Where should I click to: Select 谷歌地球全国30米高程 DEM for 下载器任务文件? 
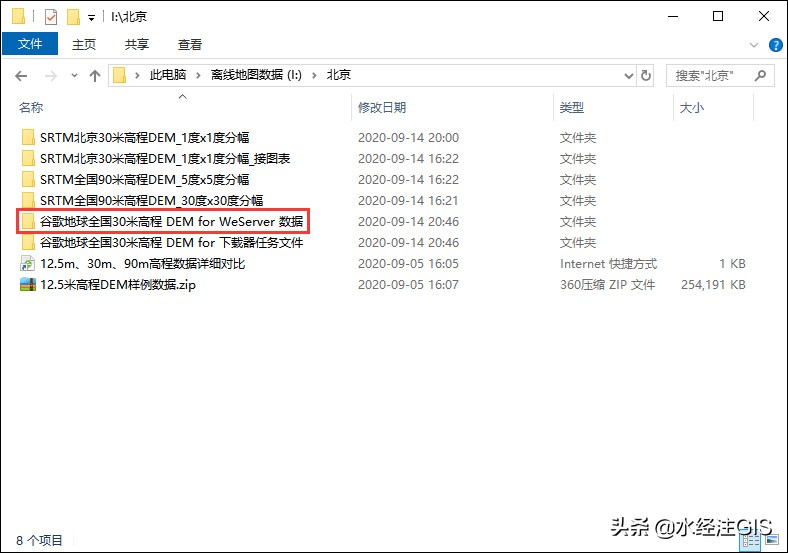point(172,243)
